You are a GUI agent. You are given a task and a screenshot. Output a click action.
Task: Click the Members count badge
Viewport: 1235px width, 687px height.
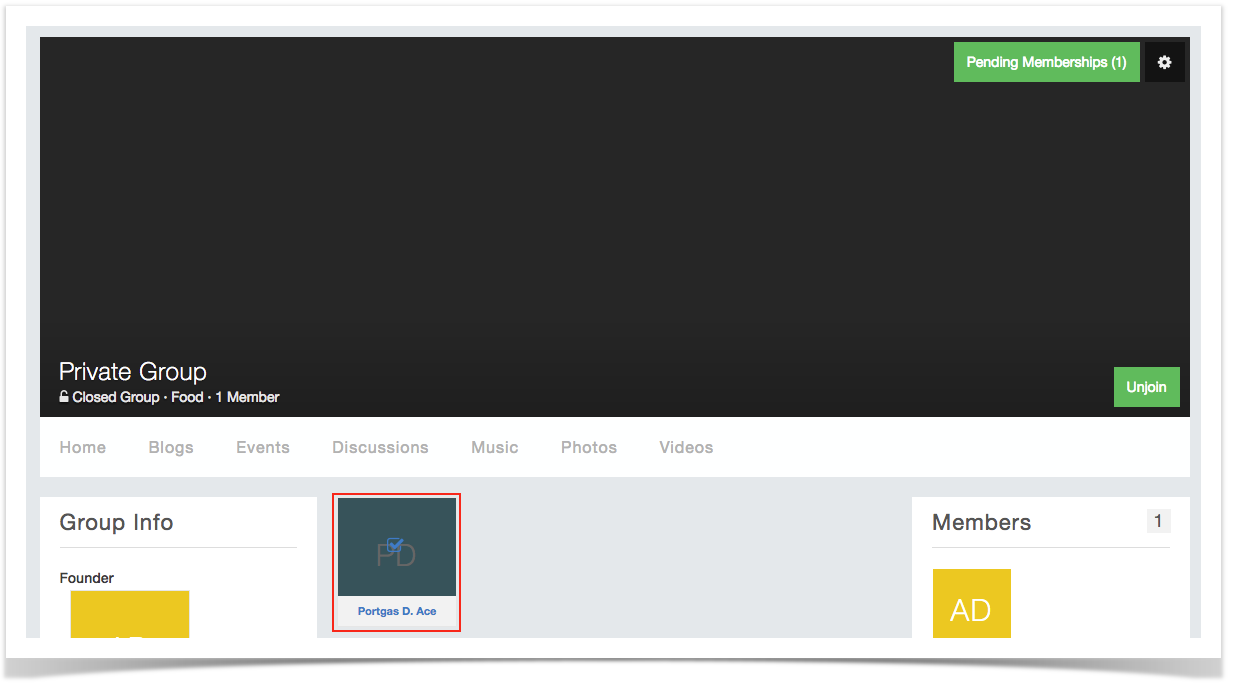tap(1158, 521)
